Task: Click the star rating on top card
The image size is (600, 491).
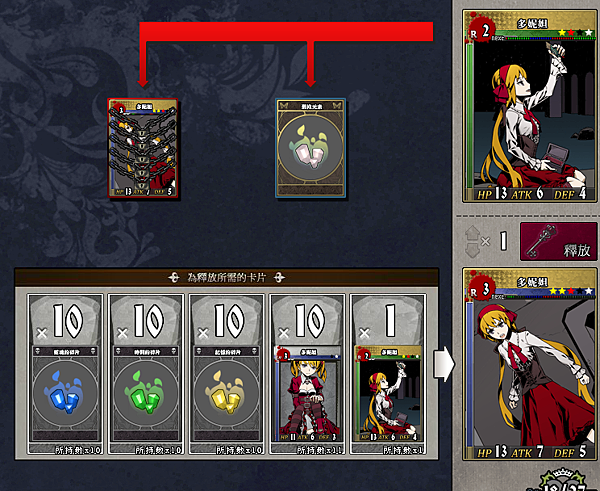Action: [x=575, y=33]
